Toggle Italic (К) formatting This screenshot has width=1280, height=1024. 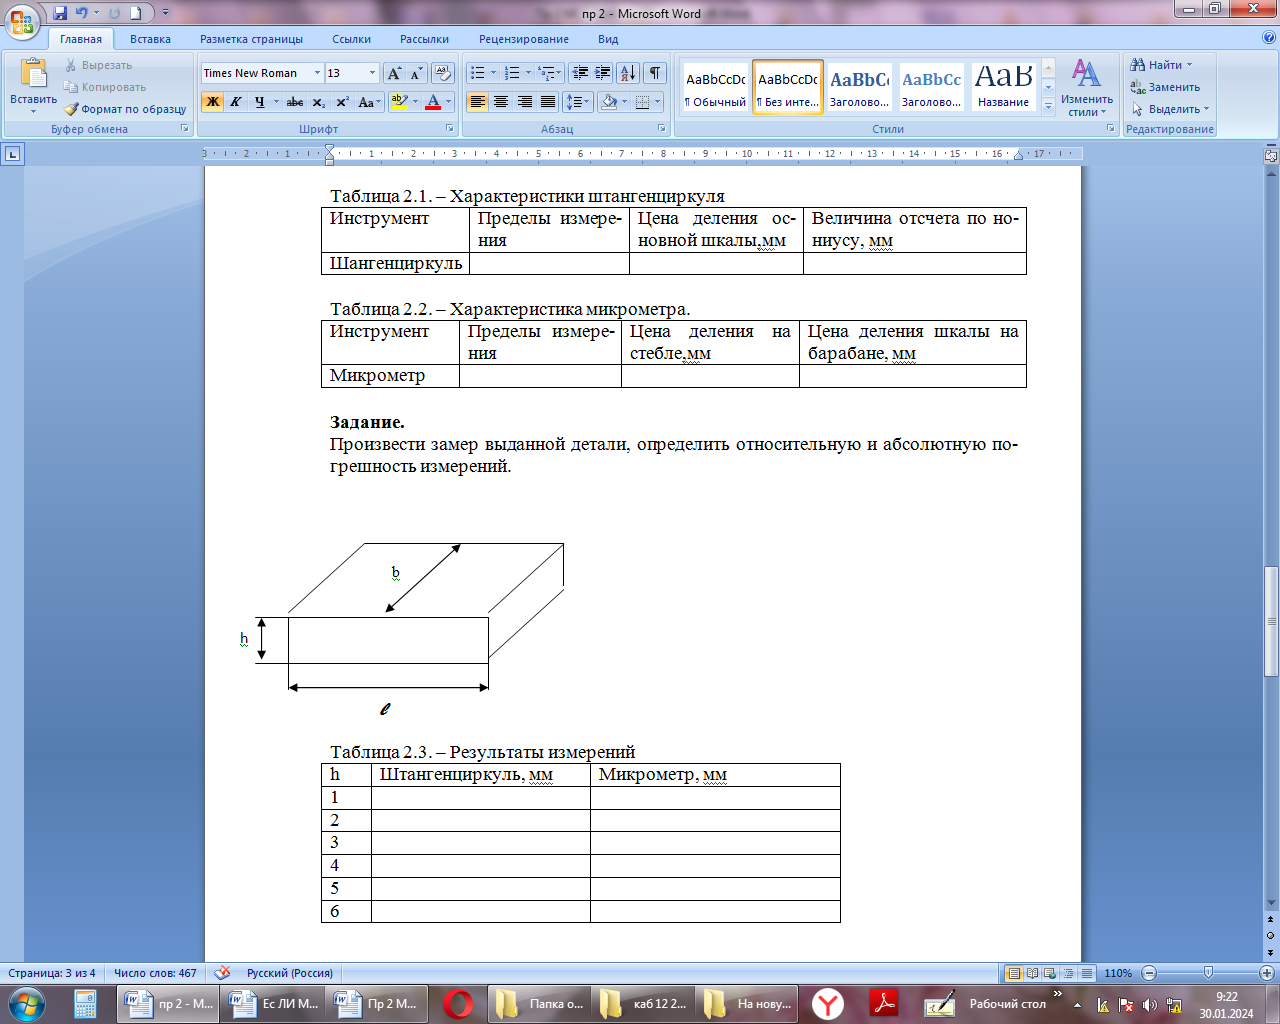[236, 102]
